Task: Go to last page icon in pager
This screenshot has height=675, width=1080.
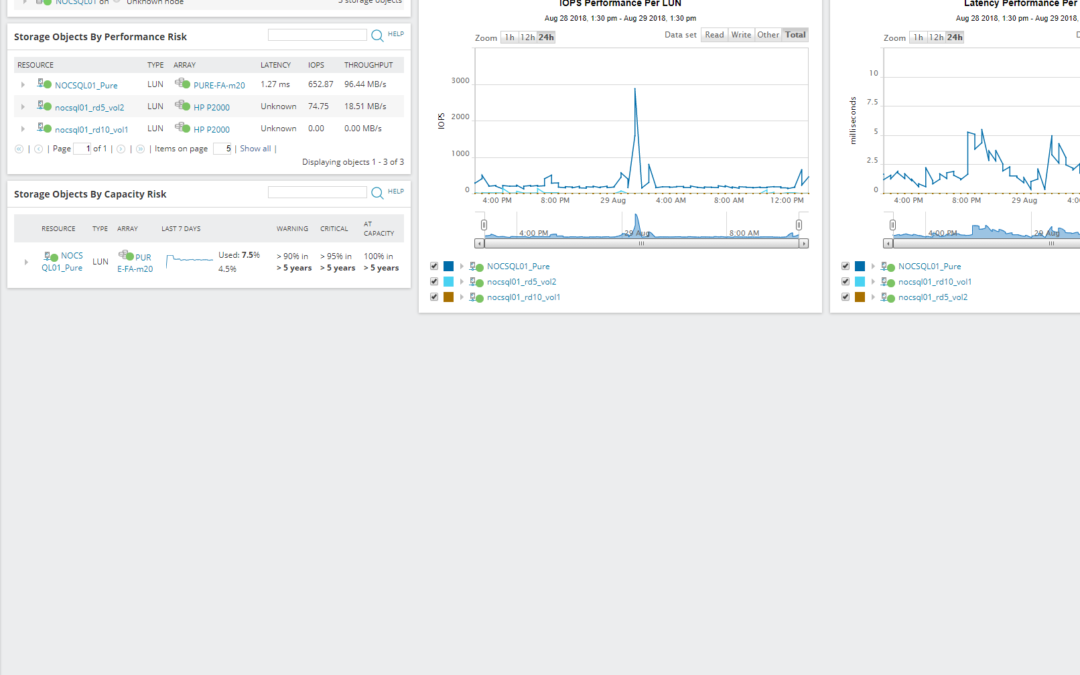Action: click(x=141, y=149)
